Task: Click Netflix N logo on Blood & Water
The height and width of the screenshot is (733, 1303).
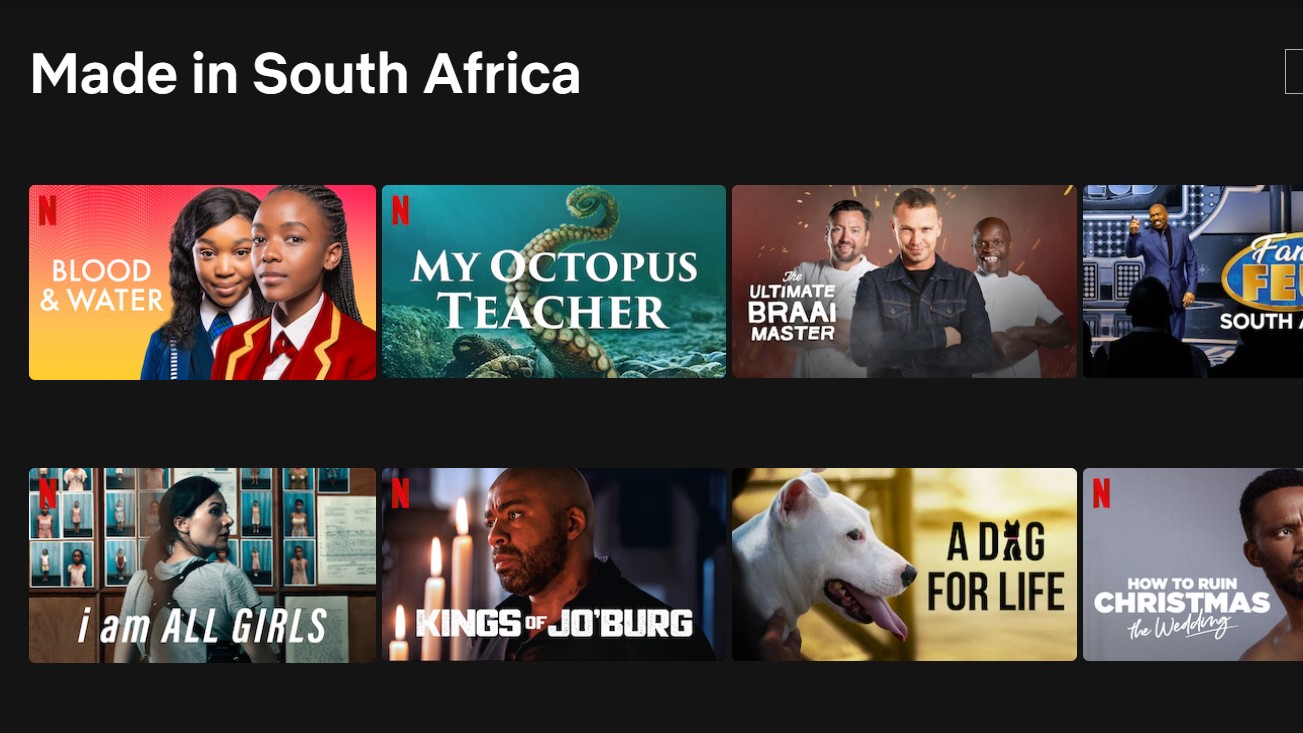Action: 47,210
